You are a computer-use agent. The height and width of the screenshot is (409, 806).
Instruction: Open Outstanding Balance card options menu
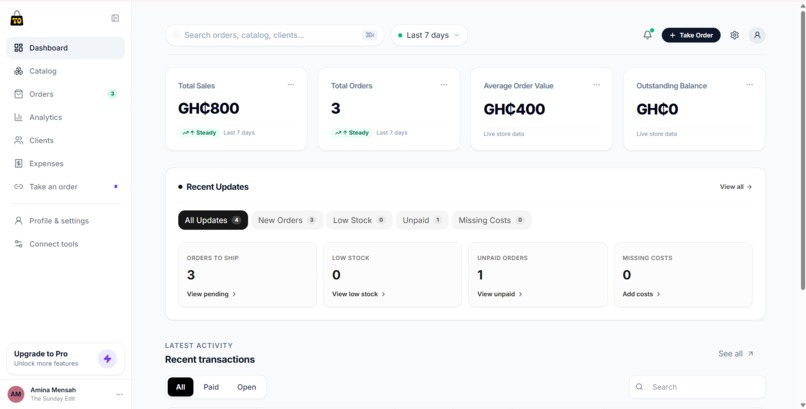749,85
